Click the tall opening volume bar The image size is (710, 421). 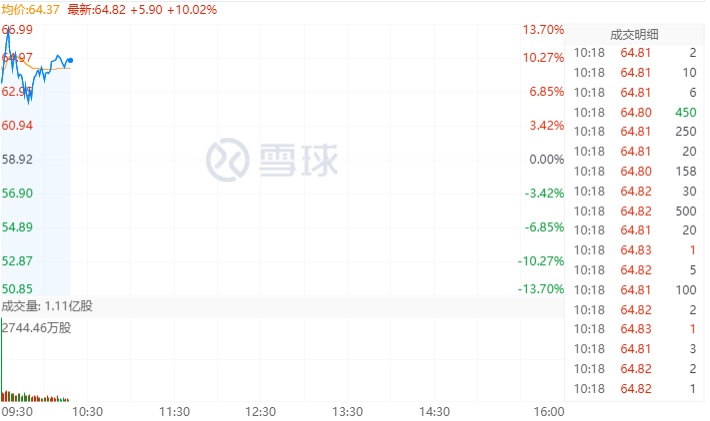tap(1, 360)
